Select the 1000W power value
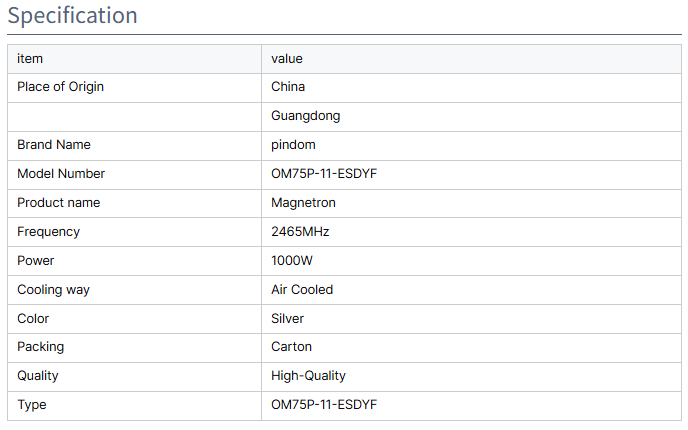Viewport: 688px width, 430px height. 292,261
